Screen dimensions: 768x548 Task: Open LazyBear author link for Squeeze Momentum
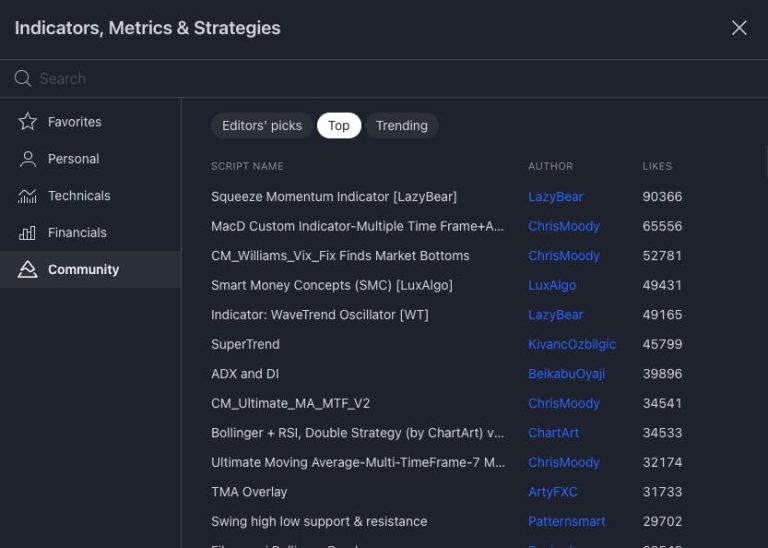point(555,197)
